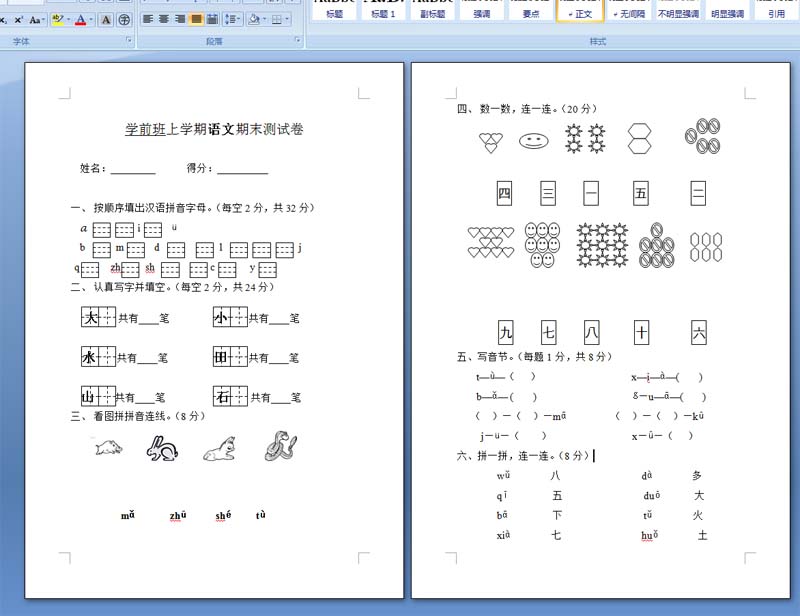Click the line spacing icon
The height and width of the screenshot is (616, 800).
coord(232,19)
